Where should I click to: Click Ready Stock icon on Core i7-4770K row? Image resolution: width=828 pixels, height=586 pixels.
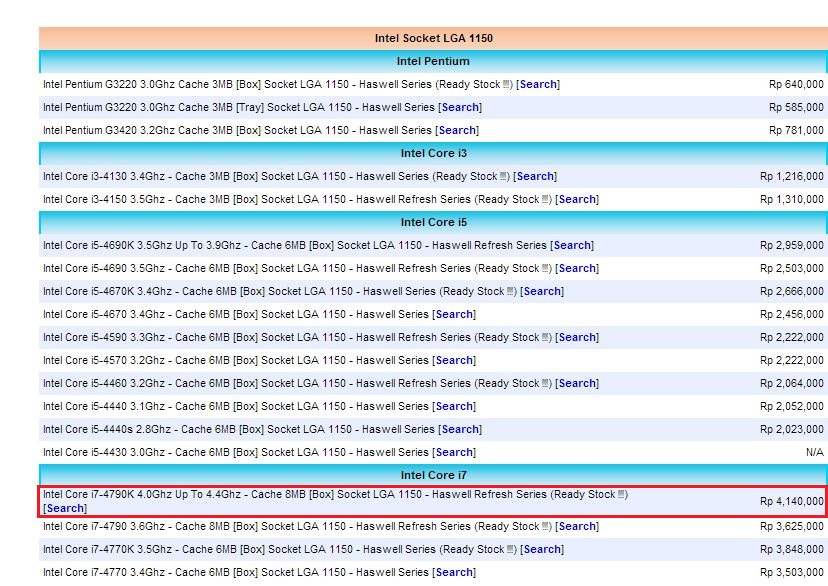(511, 550)
